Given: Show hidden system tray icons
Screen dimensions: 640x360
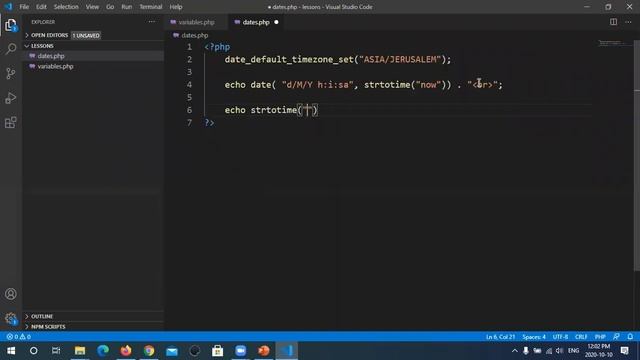Looking at the screenshot, I should coord(515,351).
